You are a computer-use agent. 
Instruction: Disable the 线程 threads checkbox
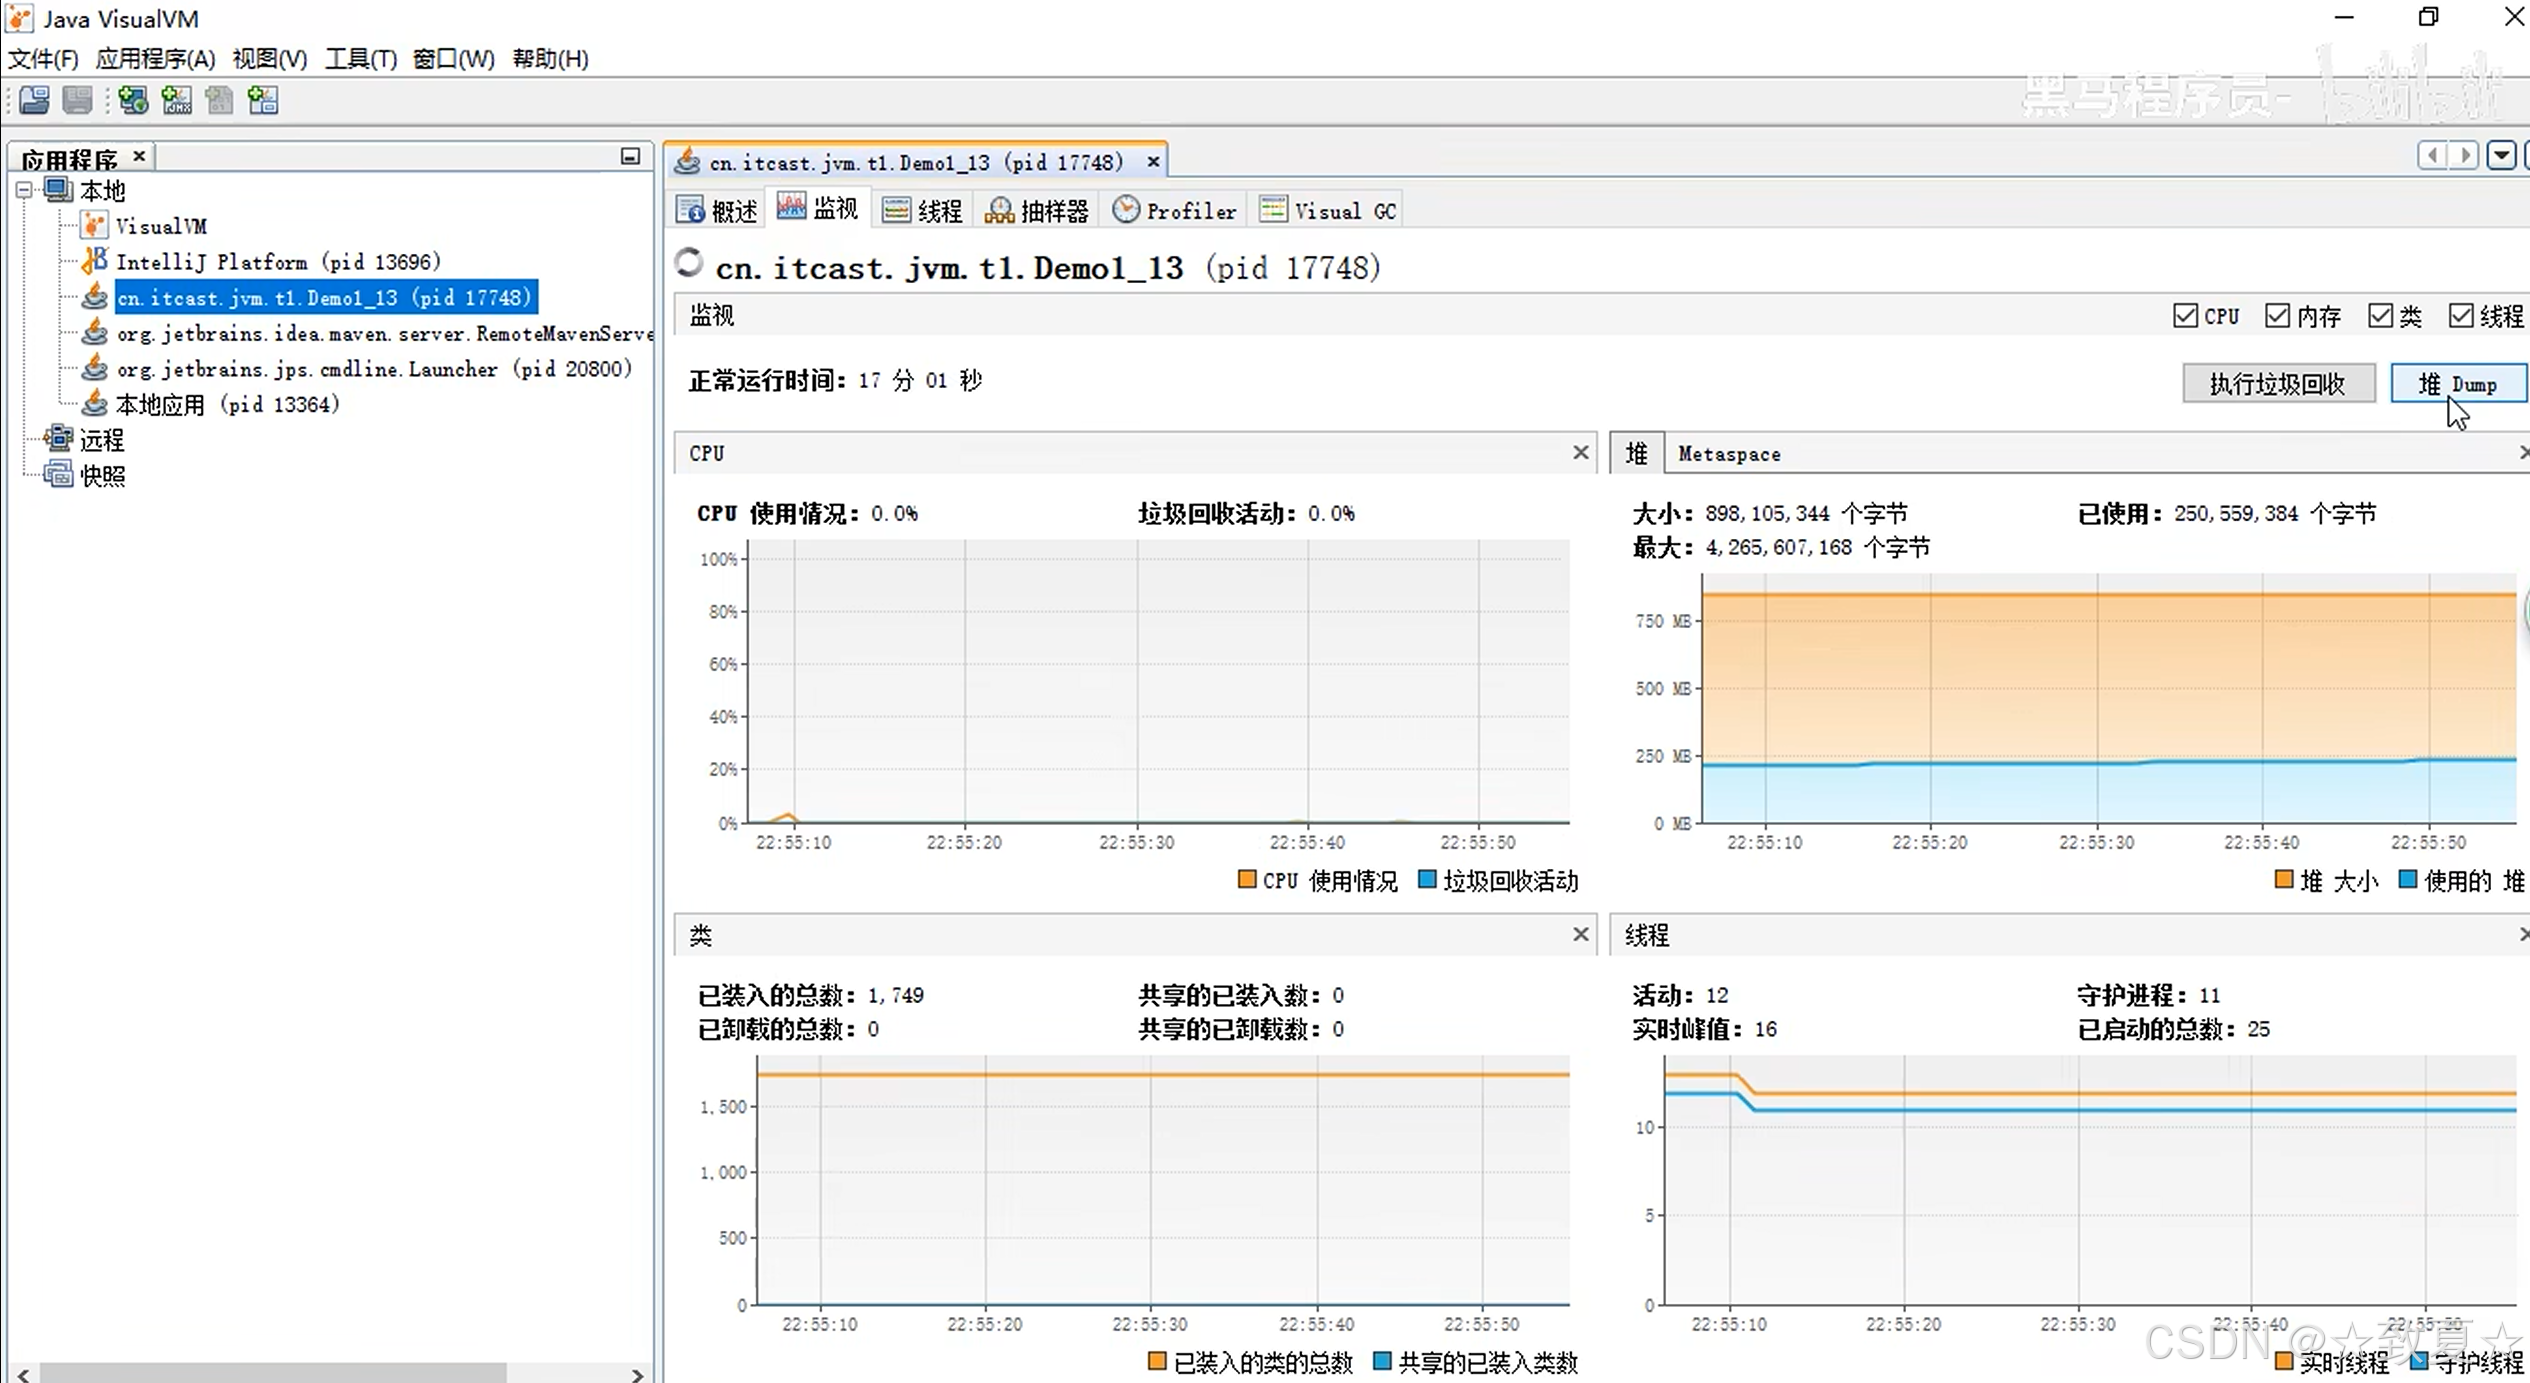pyautogui.click(x=2461, y=316)
